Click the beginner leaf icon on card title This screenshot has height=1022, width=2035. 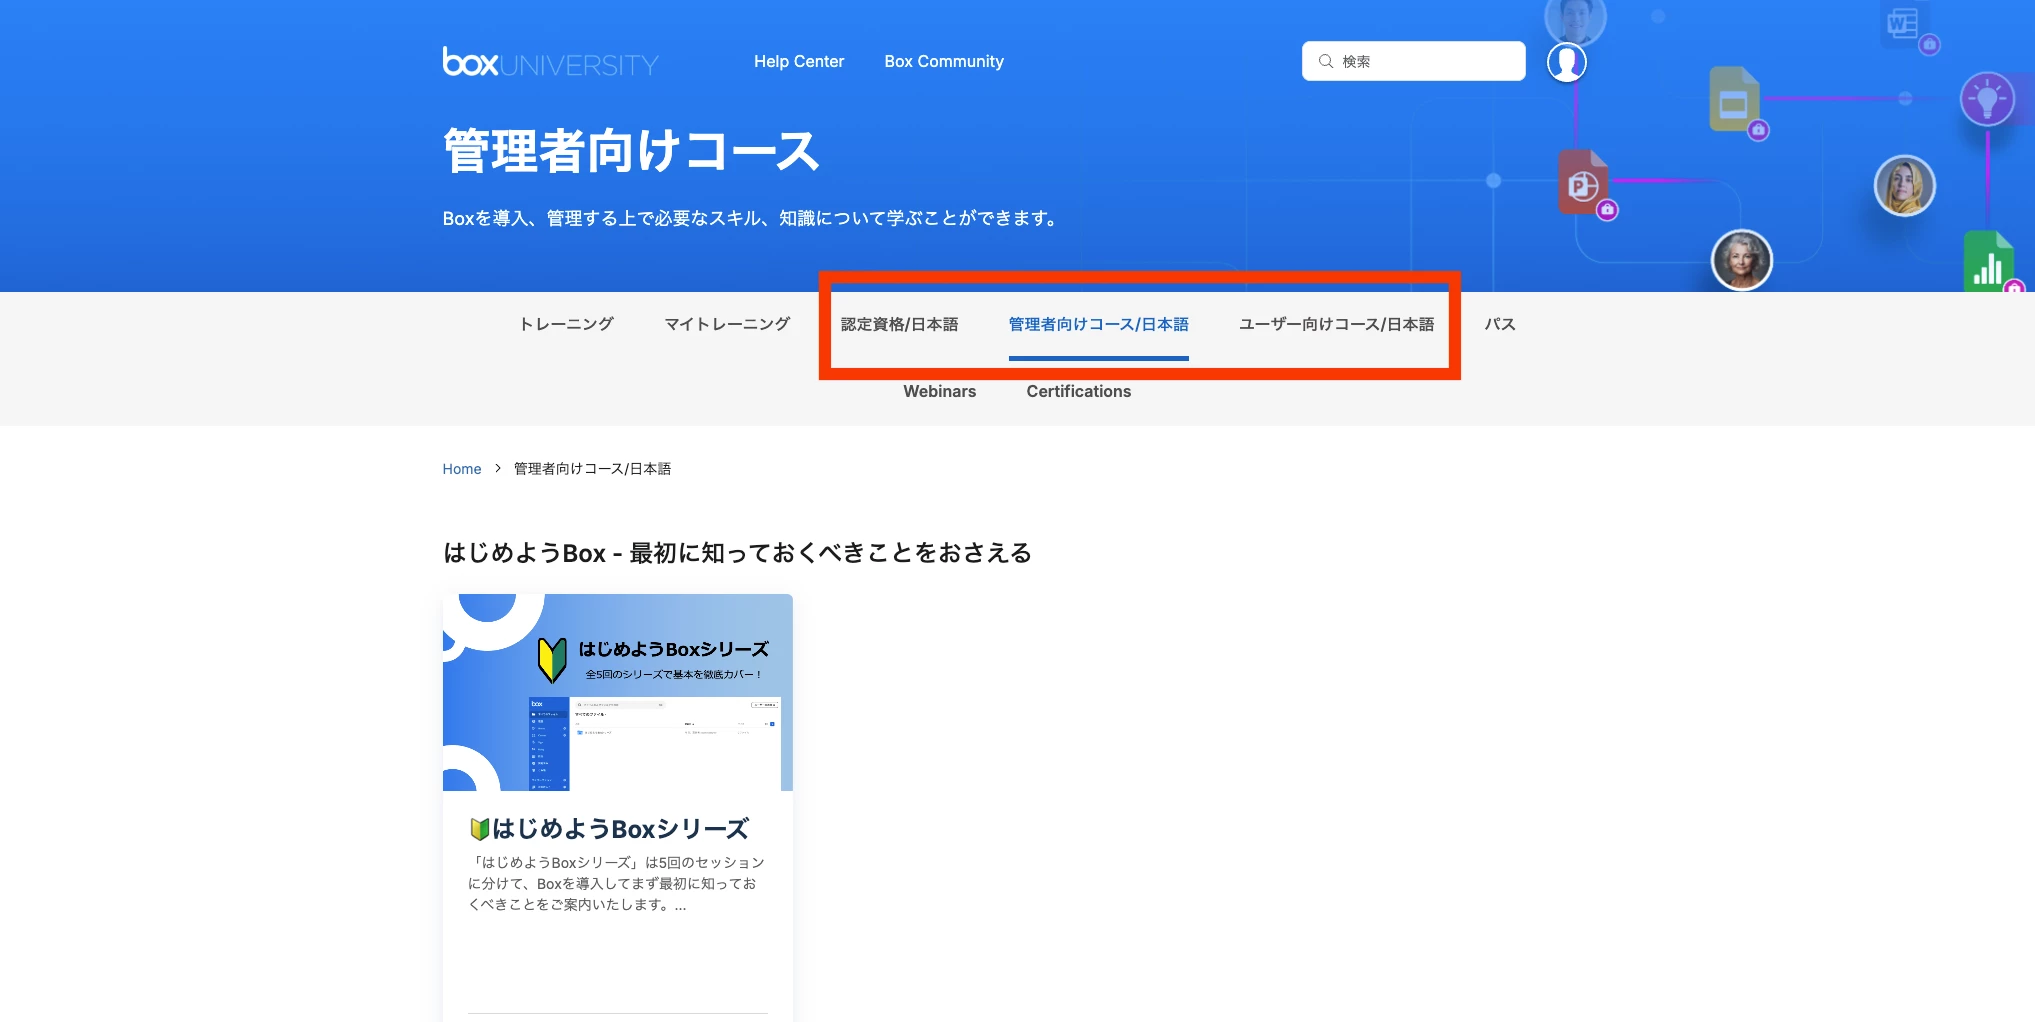(x=479, y=829)
